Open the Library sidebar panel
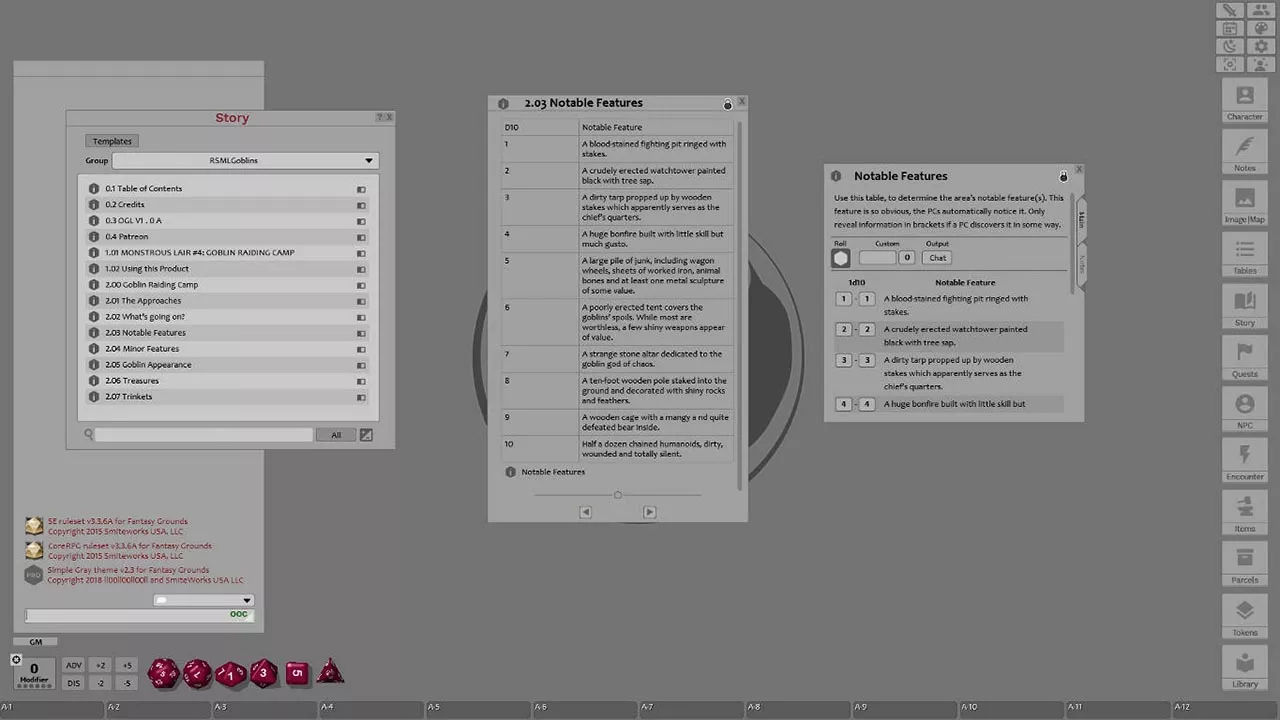This screenshot has width=1280, height=720. (x=1244, y=667)
